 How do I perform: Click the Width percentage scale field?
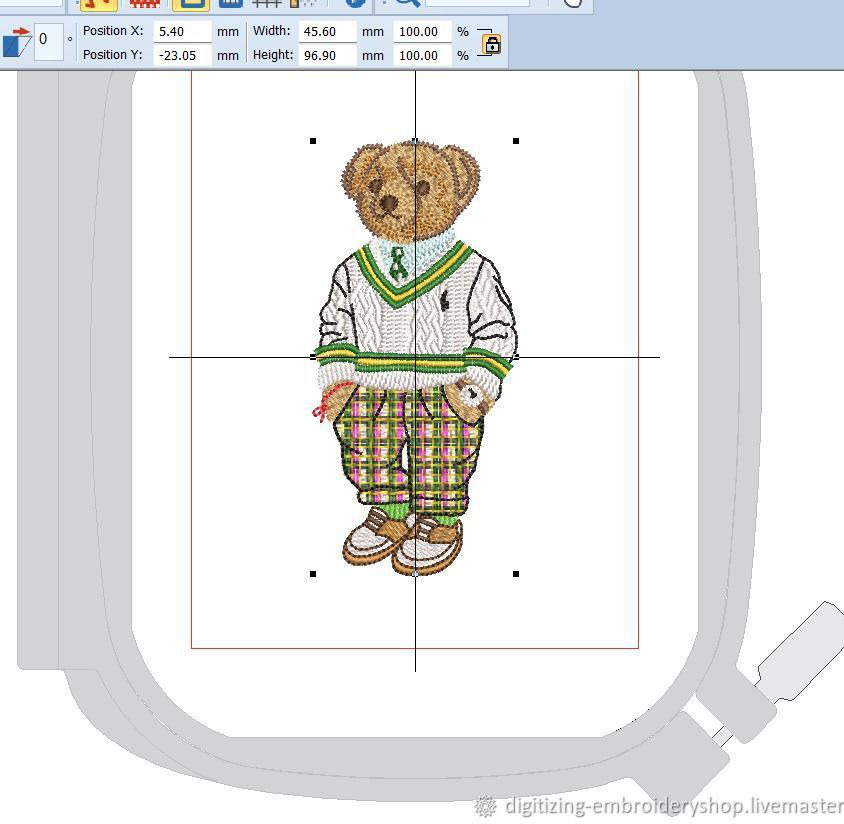(420, 31)
